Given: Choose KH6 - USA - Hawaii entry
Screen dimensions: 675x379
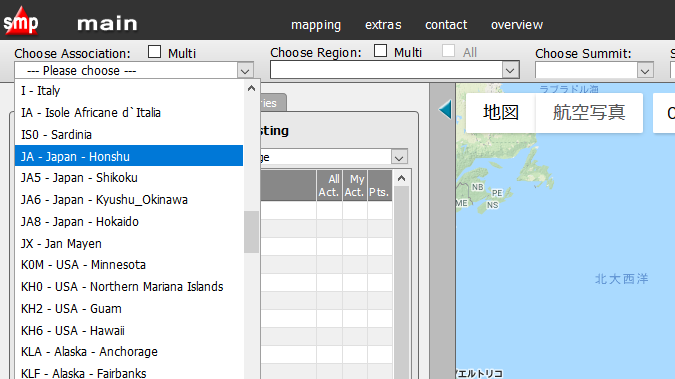Looking at the screenshot, I should coord(129,330).
